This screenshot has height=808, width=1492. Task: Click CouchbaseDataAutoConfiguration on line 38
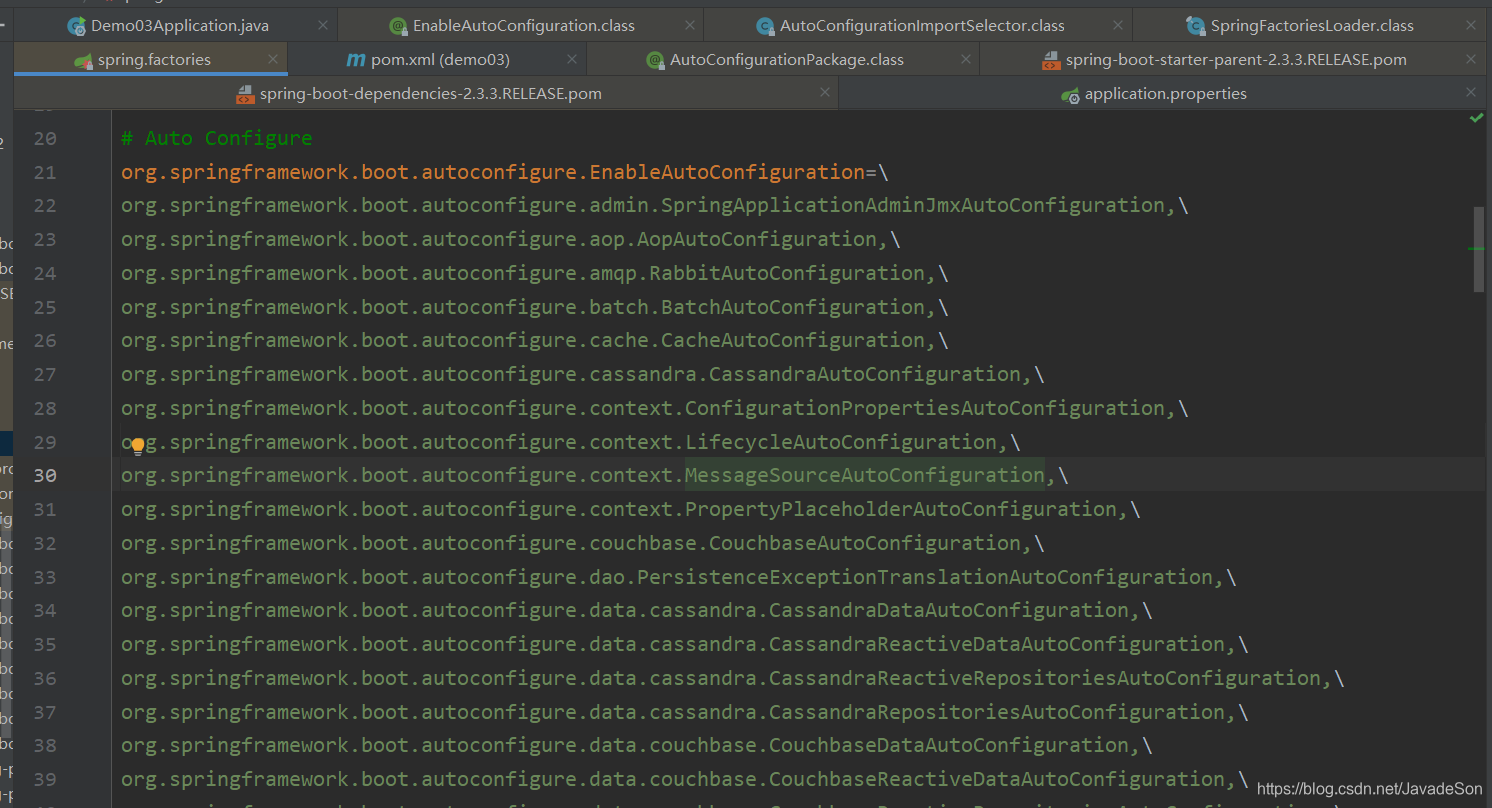click(949, 745)
